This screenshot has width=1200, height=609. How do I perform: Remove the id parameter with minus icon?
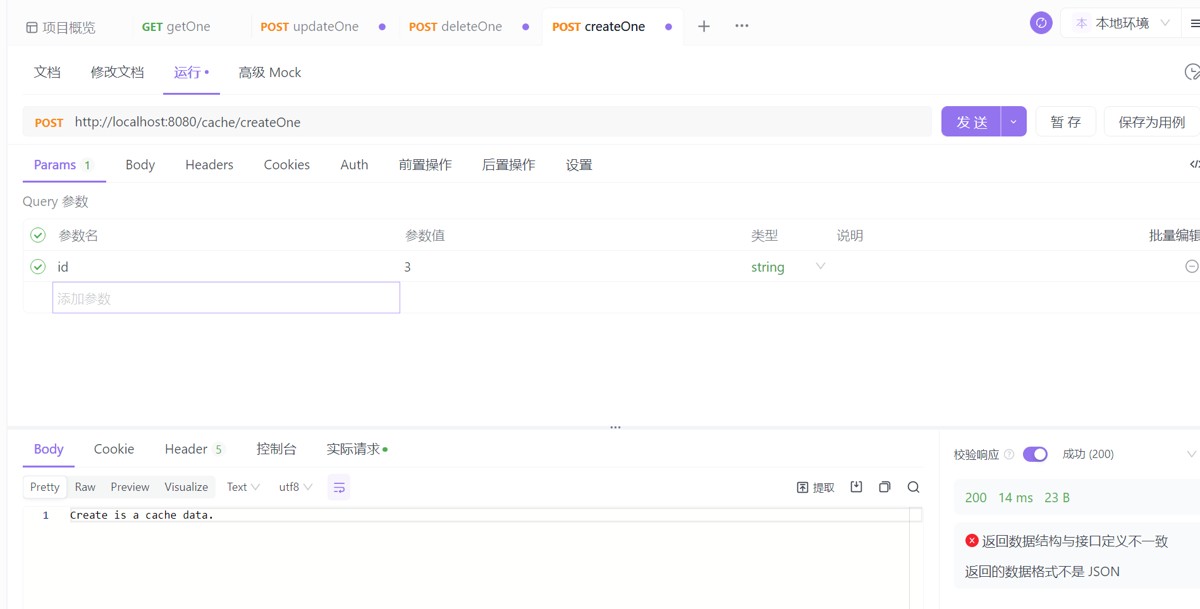tap(1192, 266)
